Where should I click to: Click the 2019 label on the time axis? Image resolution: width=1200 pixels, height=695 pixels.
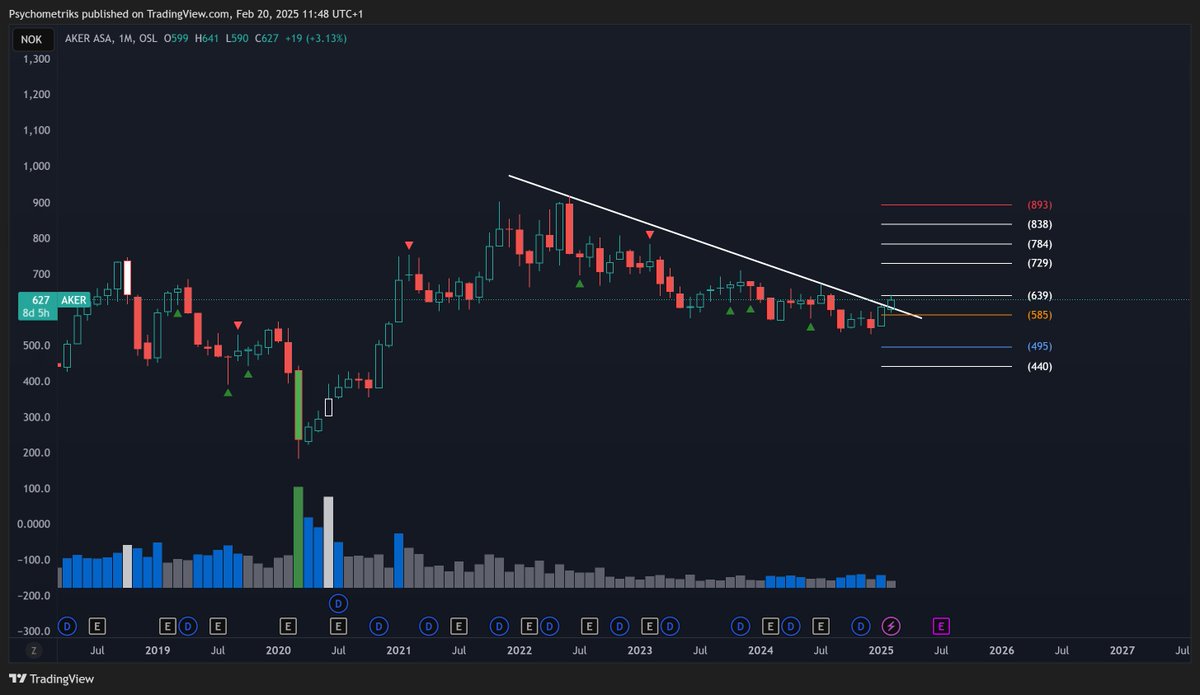point(157,650)
